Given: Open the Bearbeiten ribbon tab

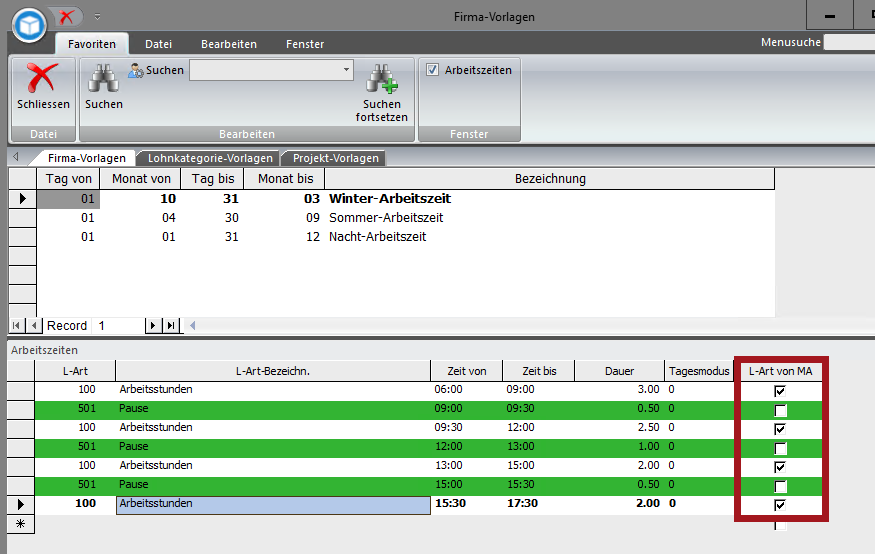Looking at the screenshot, I should (x=229, y=44).
